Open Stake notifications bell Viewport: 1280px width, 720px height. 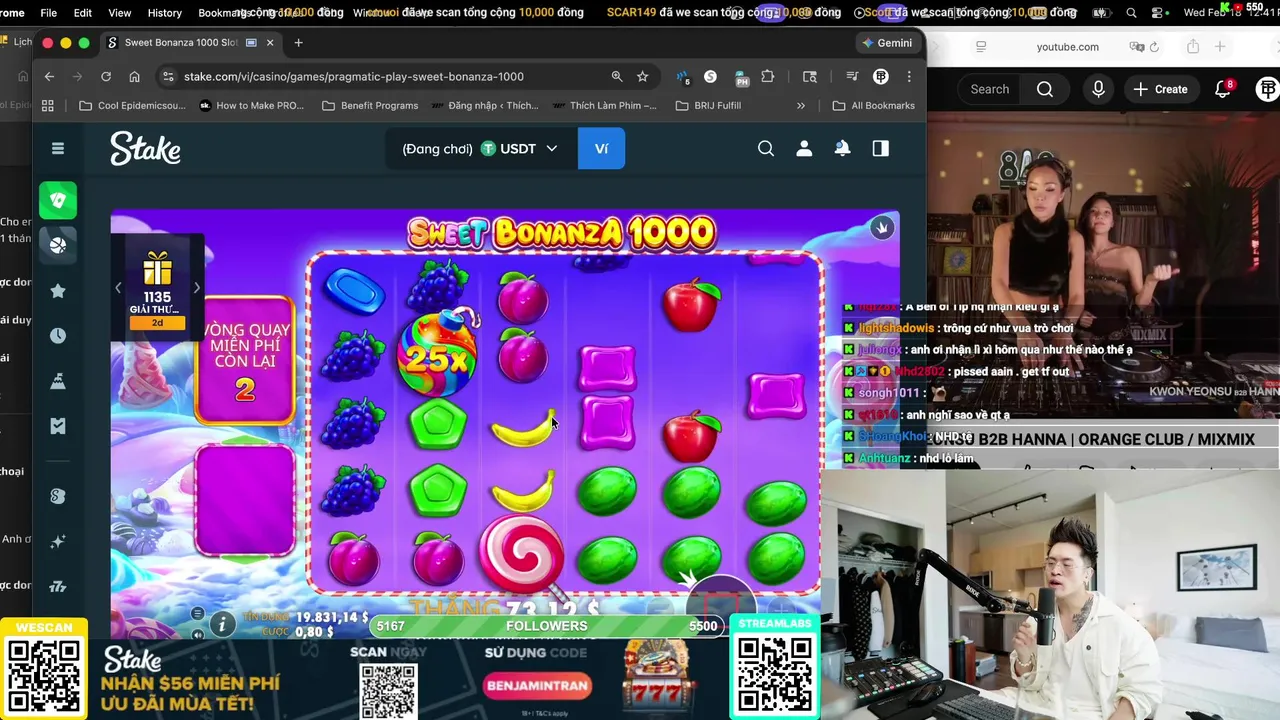842,148
